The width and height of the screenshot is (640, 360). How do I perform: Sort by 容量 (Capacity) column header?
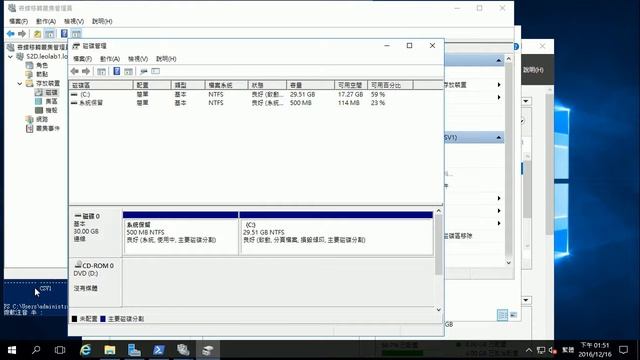pos(310,85)
